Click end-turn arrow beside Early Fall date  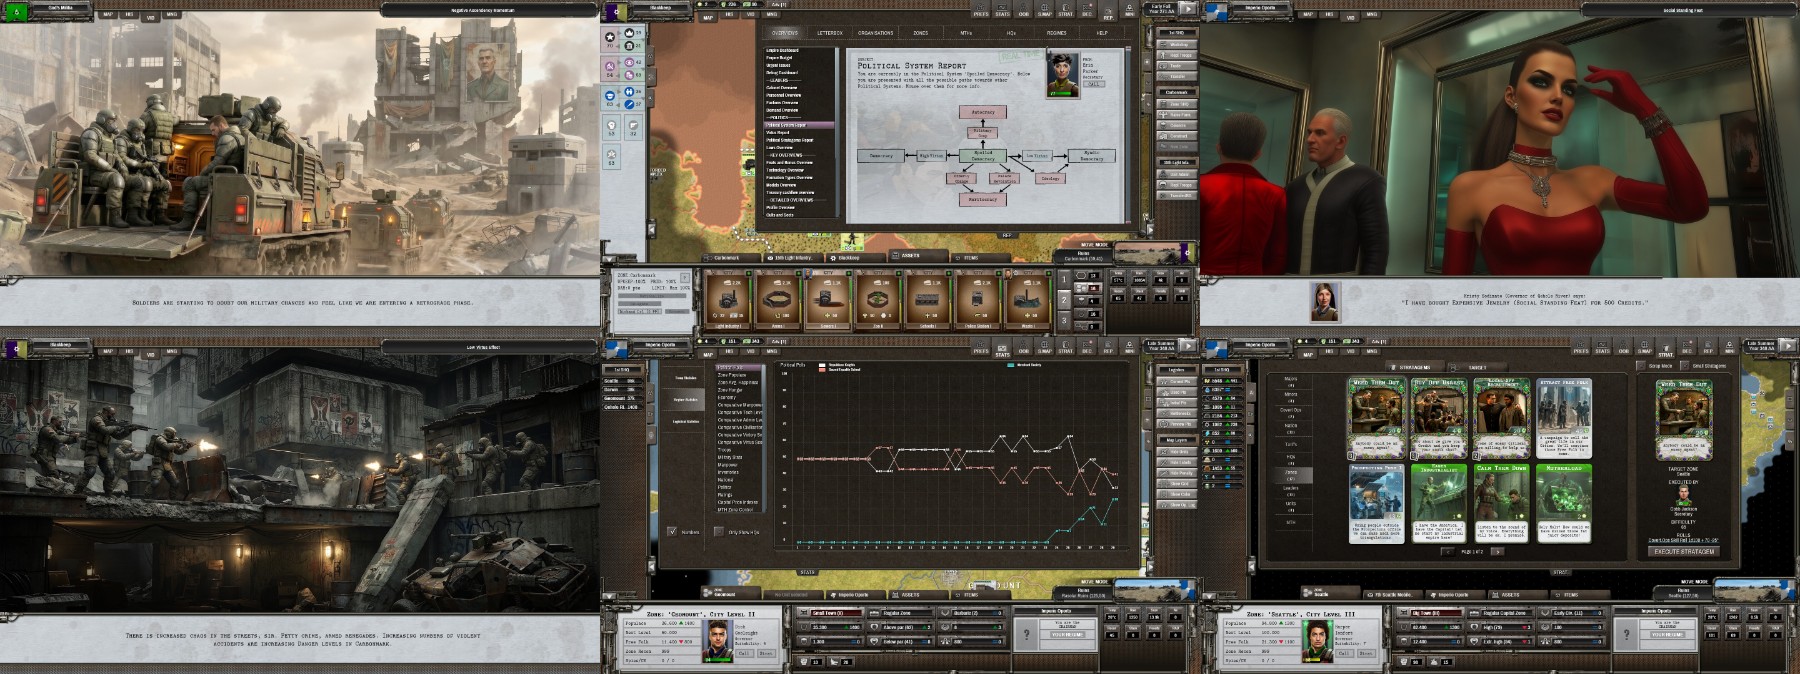click(x=1188, y=9)
